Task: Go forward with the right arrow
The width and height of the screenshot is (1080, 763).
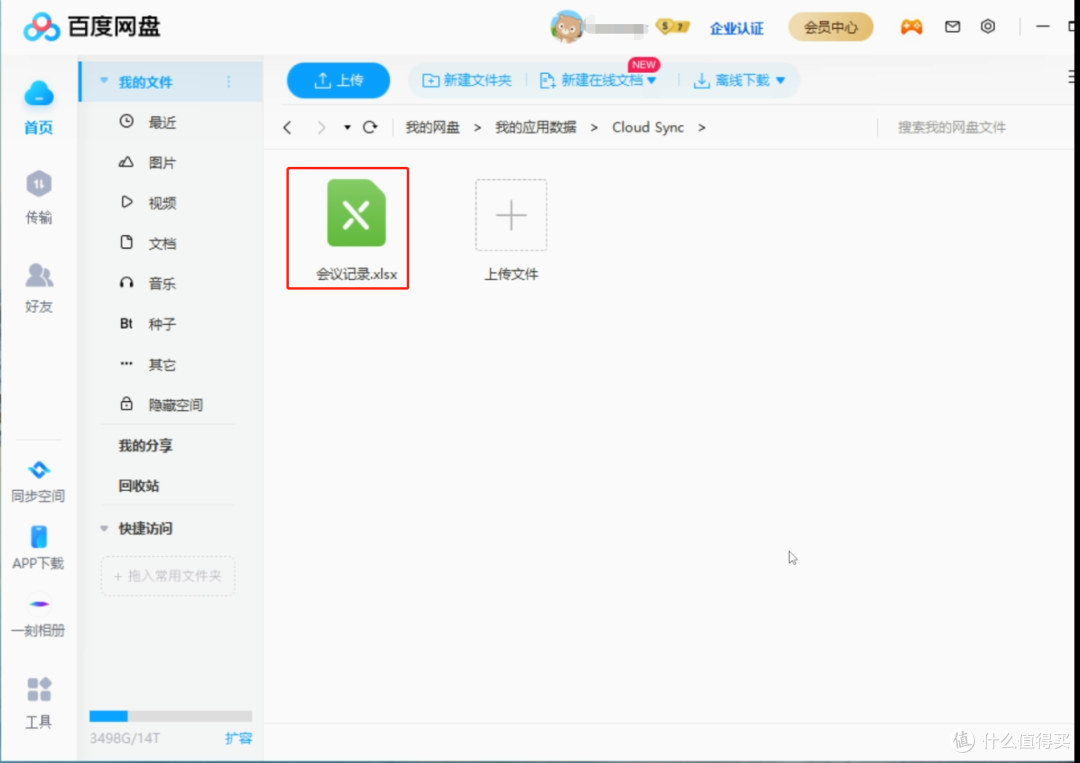Action: [x=321, y=127]
